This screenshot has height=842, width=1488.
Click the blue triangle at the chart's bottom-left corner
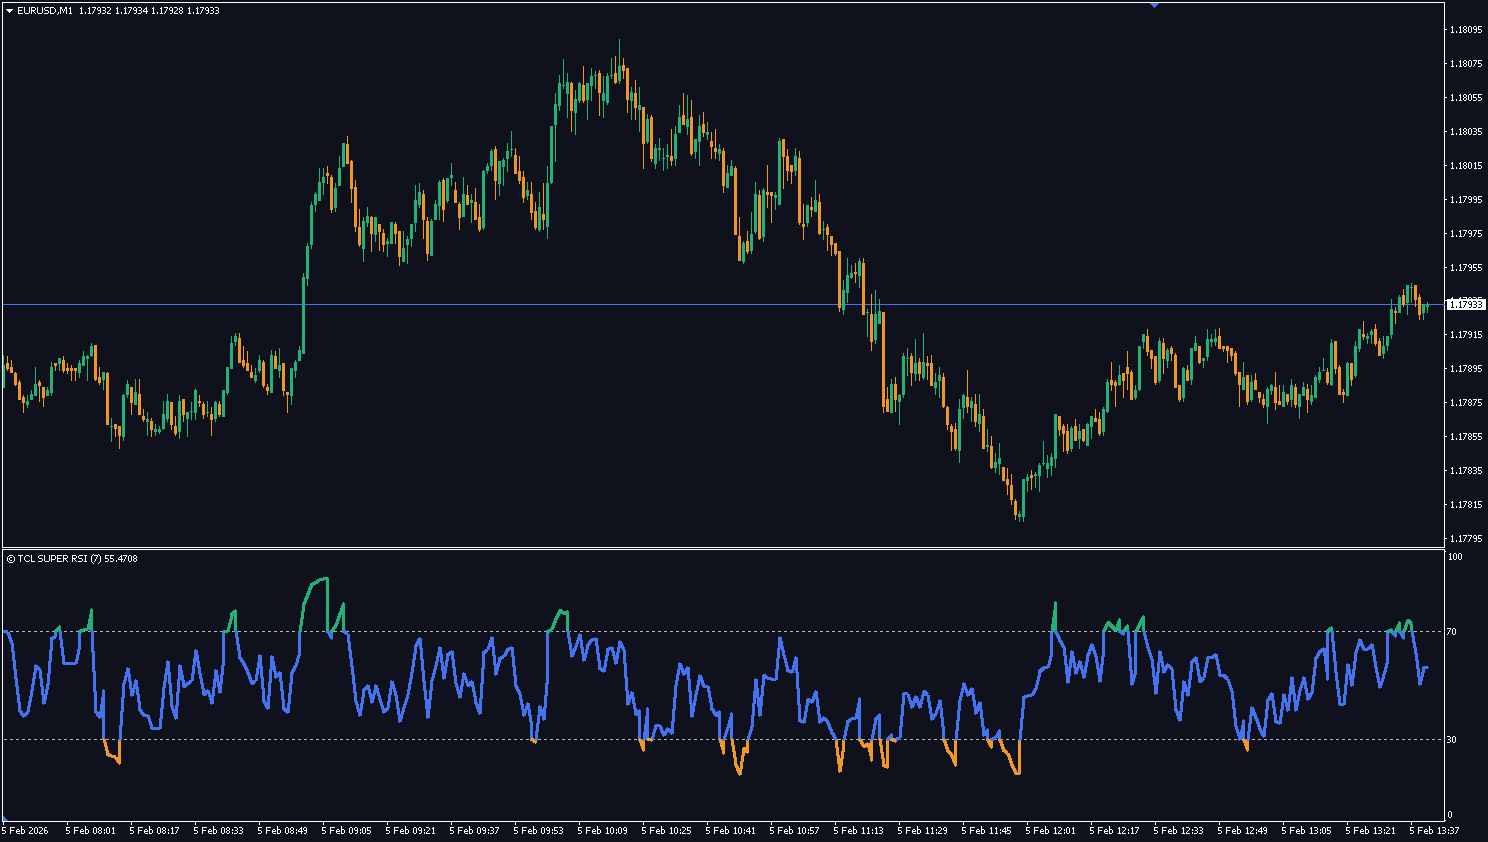[x=5, y=817]
